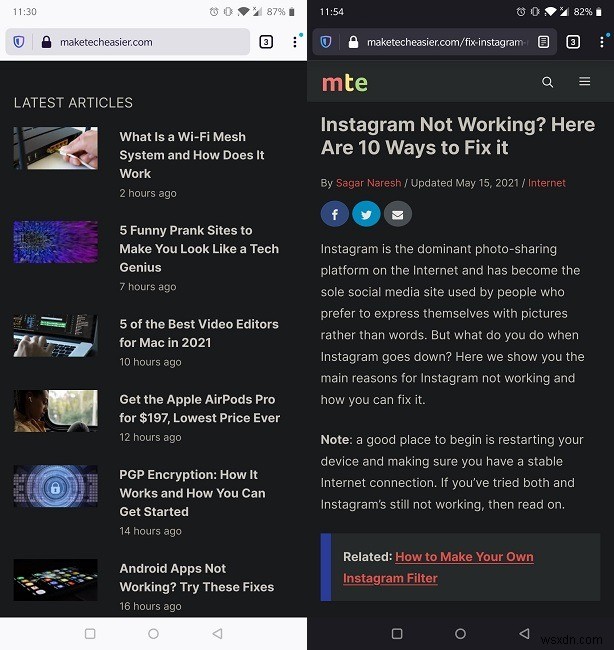Image resolution: width=614 pixels, height=650 pixels.
Task: Click the '2 hours ago' timestamp
Action: click(148, 193)
